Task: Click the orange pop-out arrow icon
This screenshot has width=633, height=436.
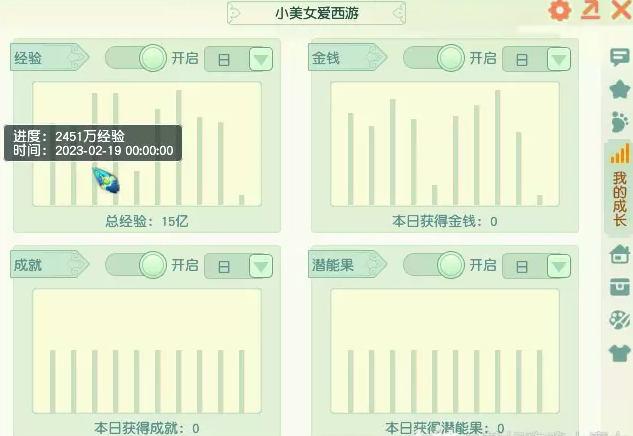Action: pyautogui.click(x=590, y=10)
